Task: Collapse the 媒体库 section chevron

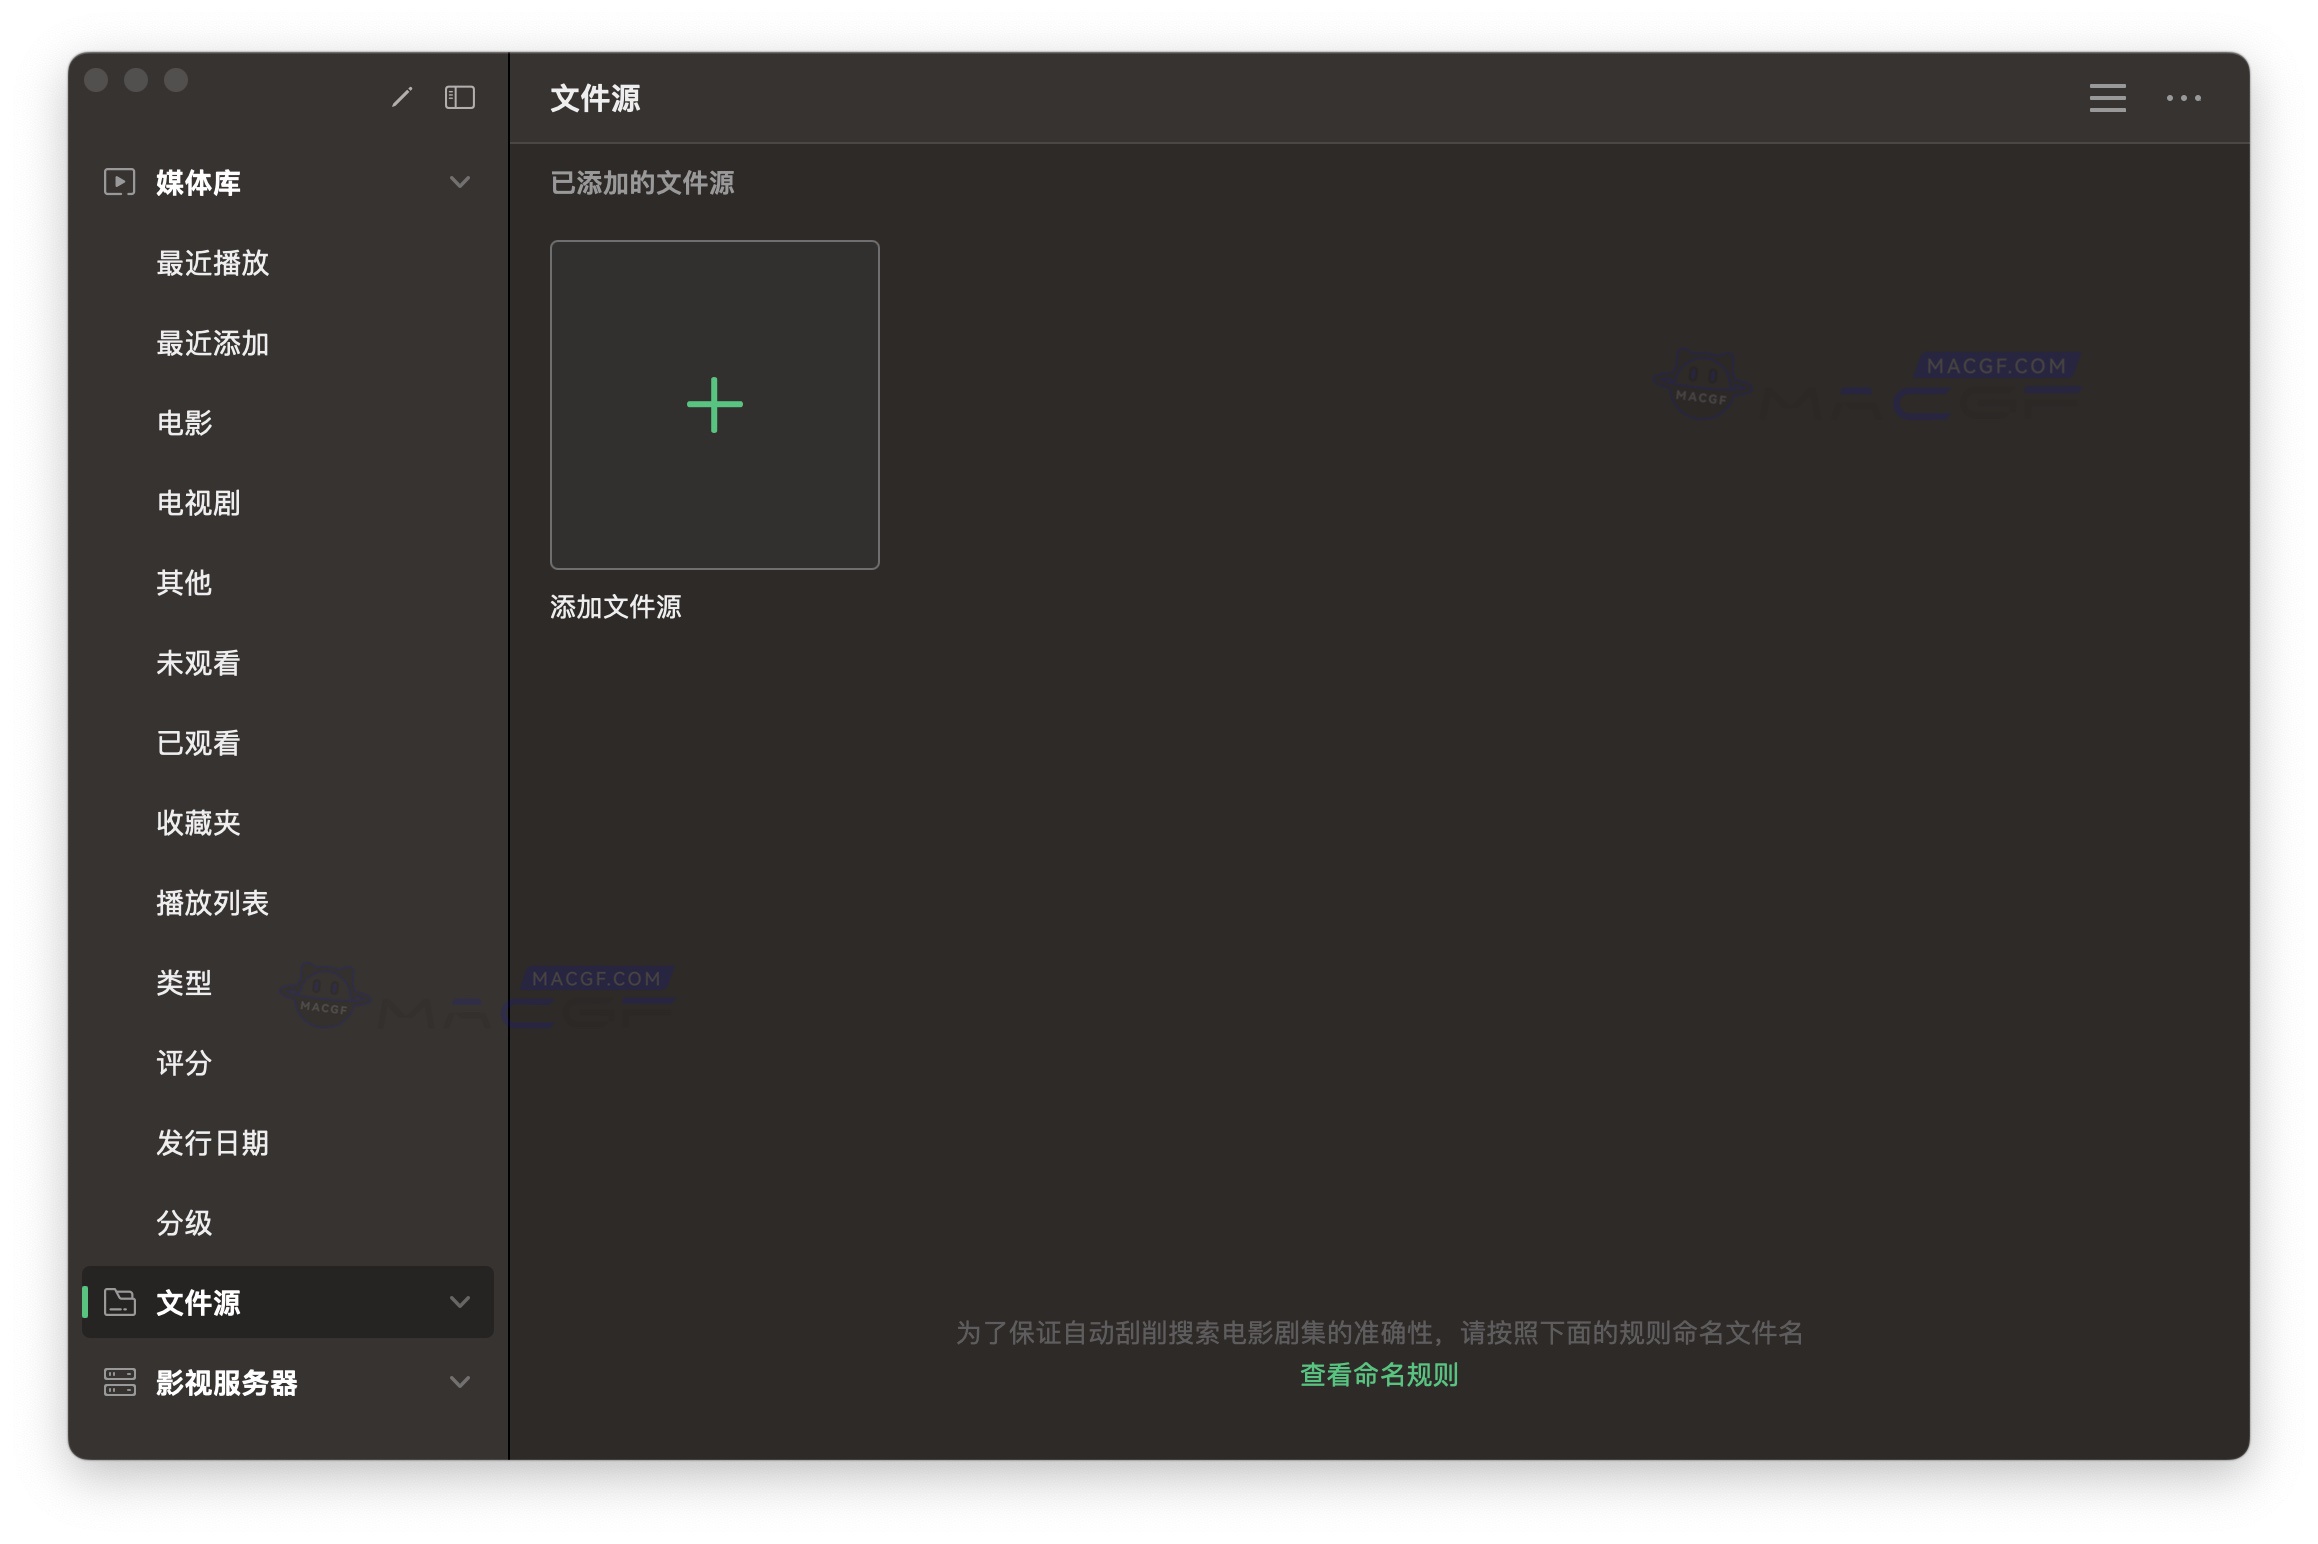Action: 459,182
